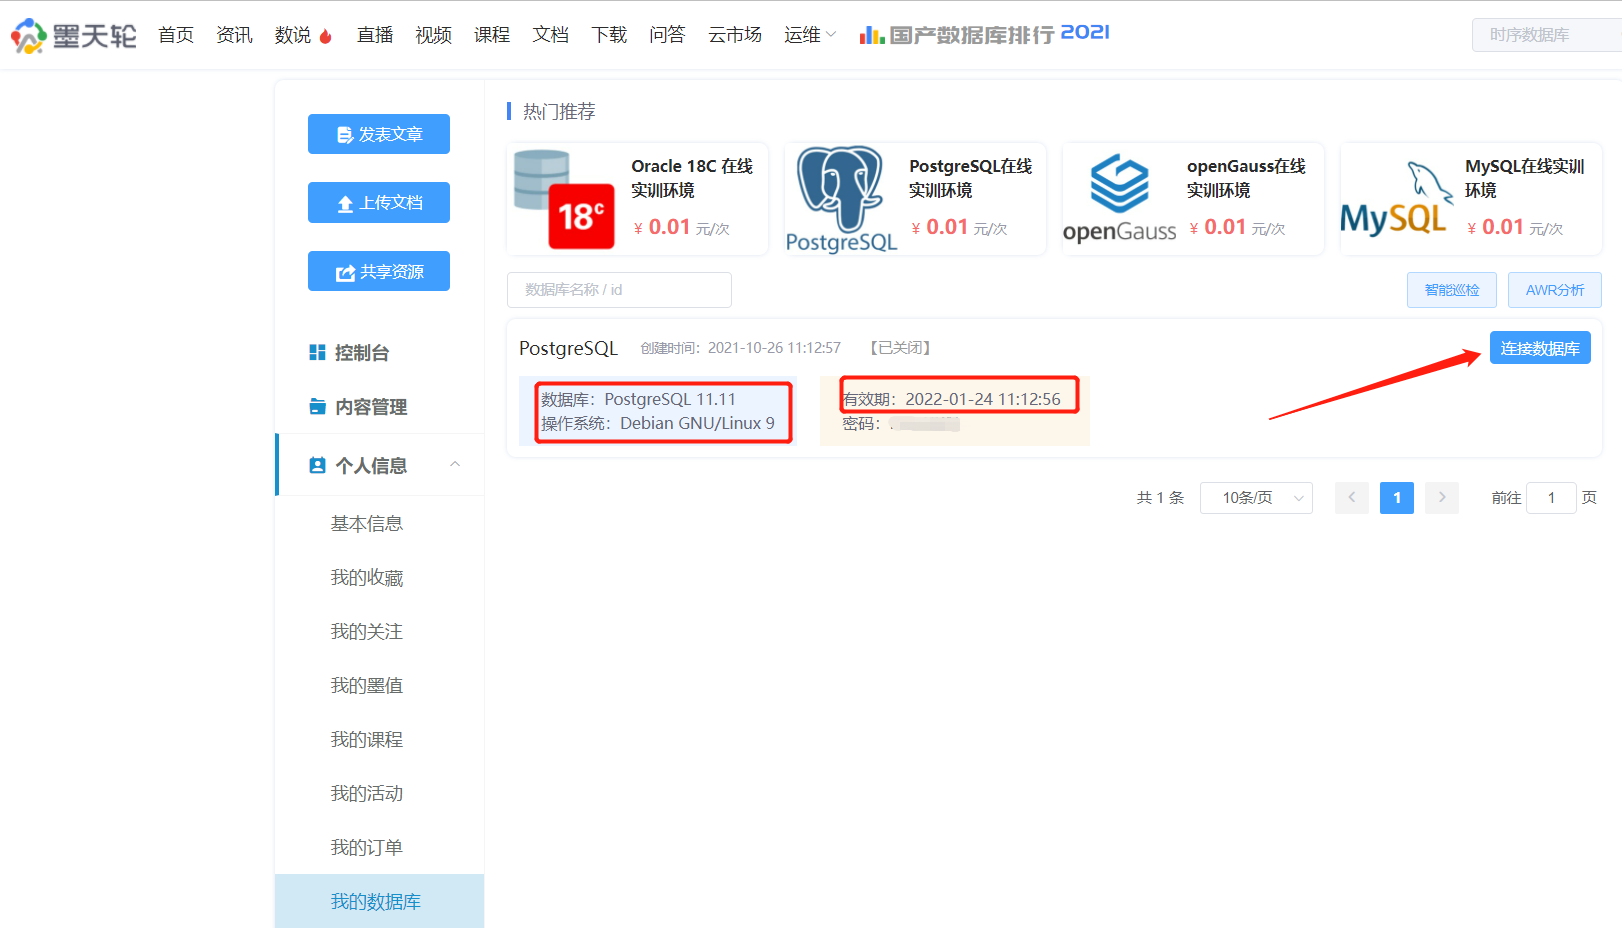Open 下载 in the top navigation
The width and height of the screenshot is (1622, 928).
[x=609, y=35]
